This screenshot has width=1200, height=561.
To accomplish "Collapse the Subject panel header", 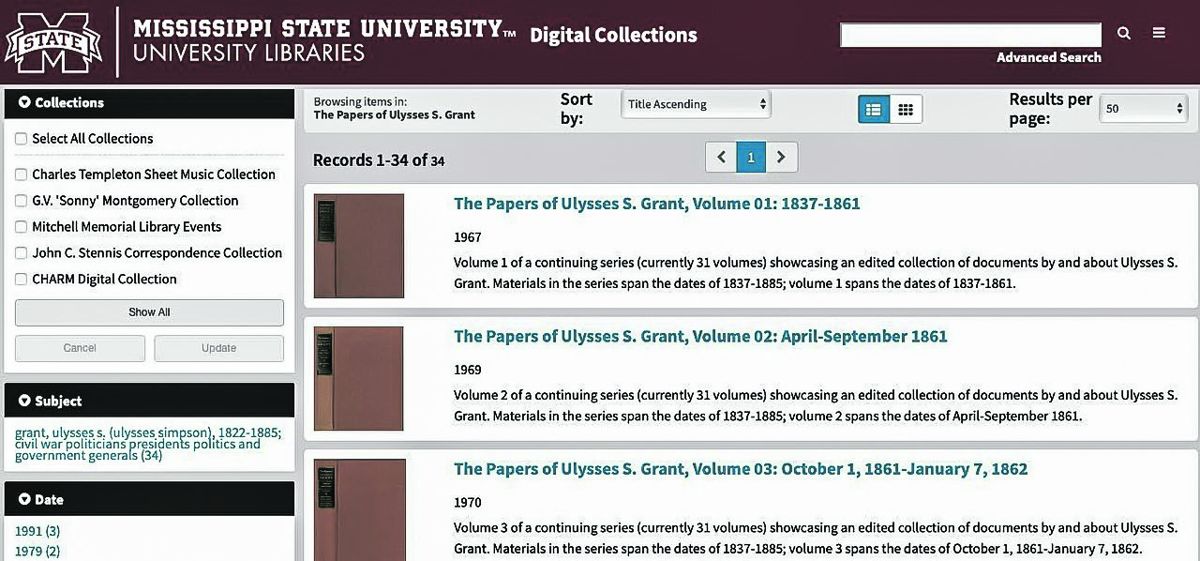I will (150, 400).
